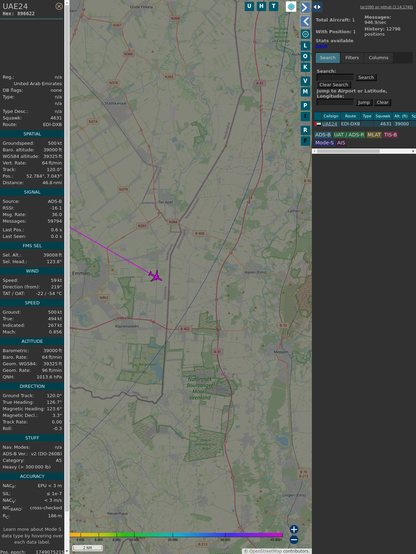Sort table by Callsign column header

click(331, 116)
